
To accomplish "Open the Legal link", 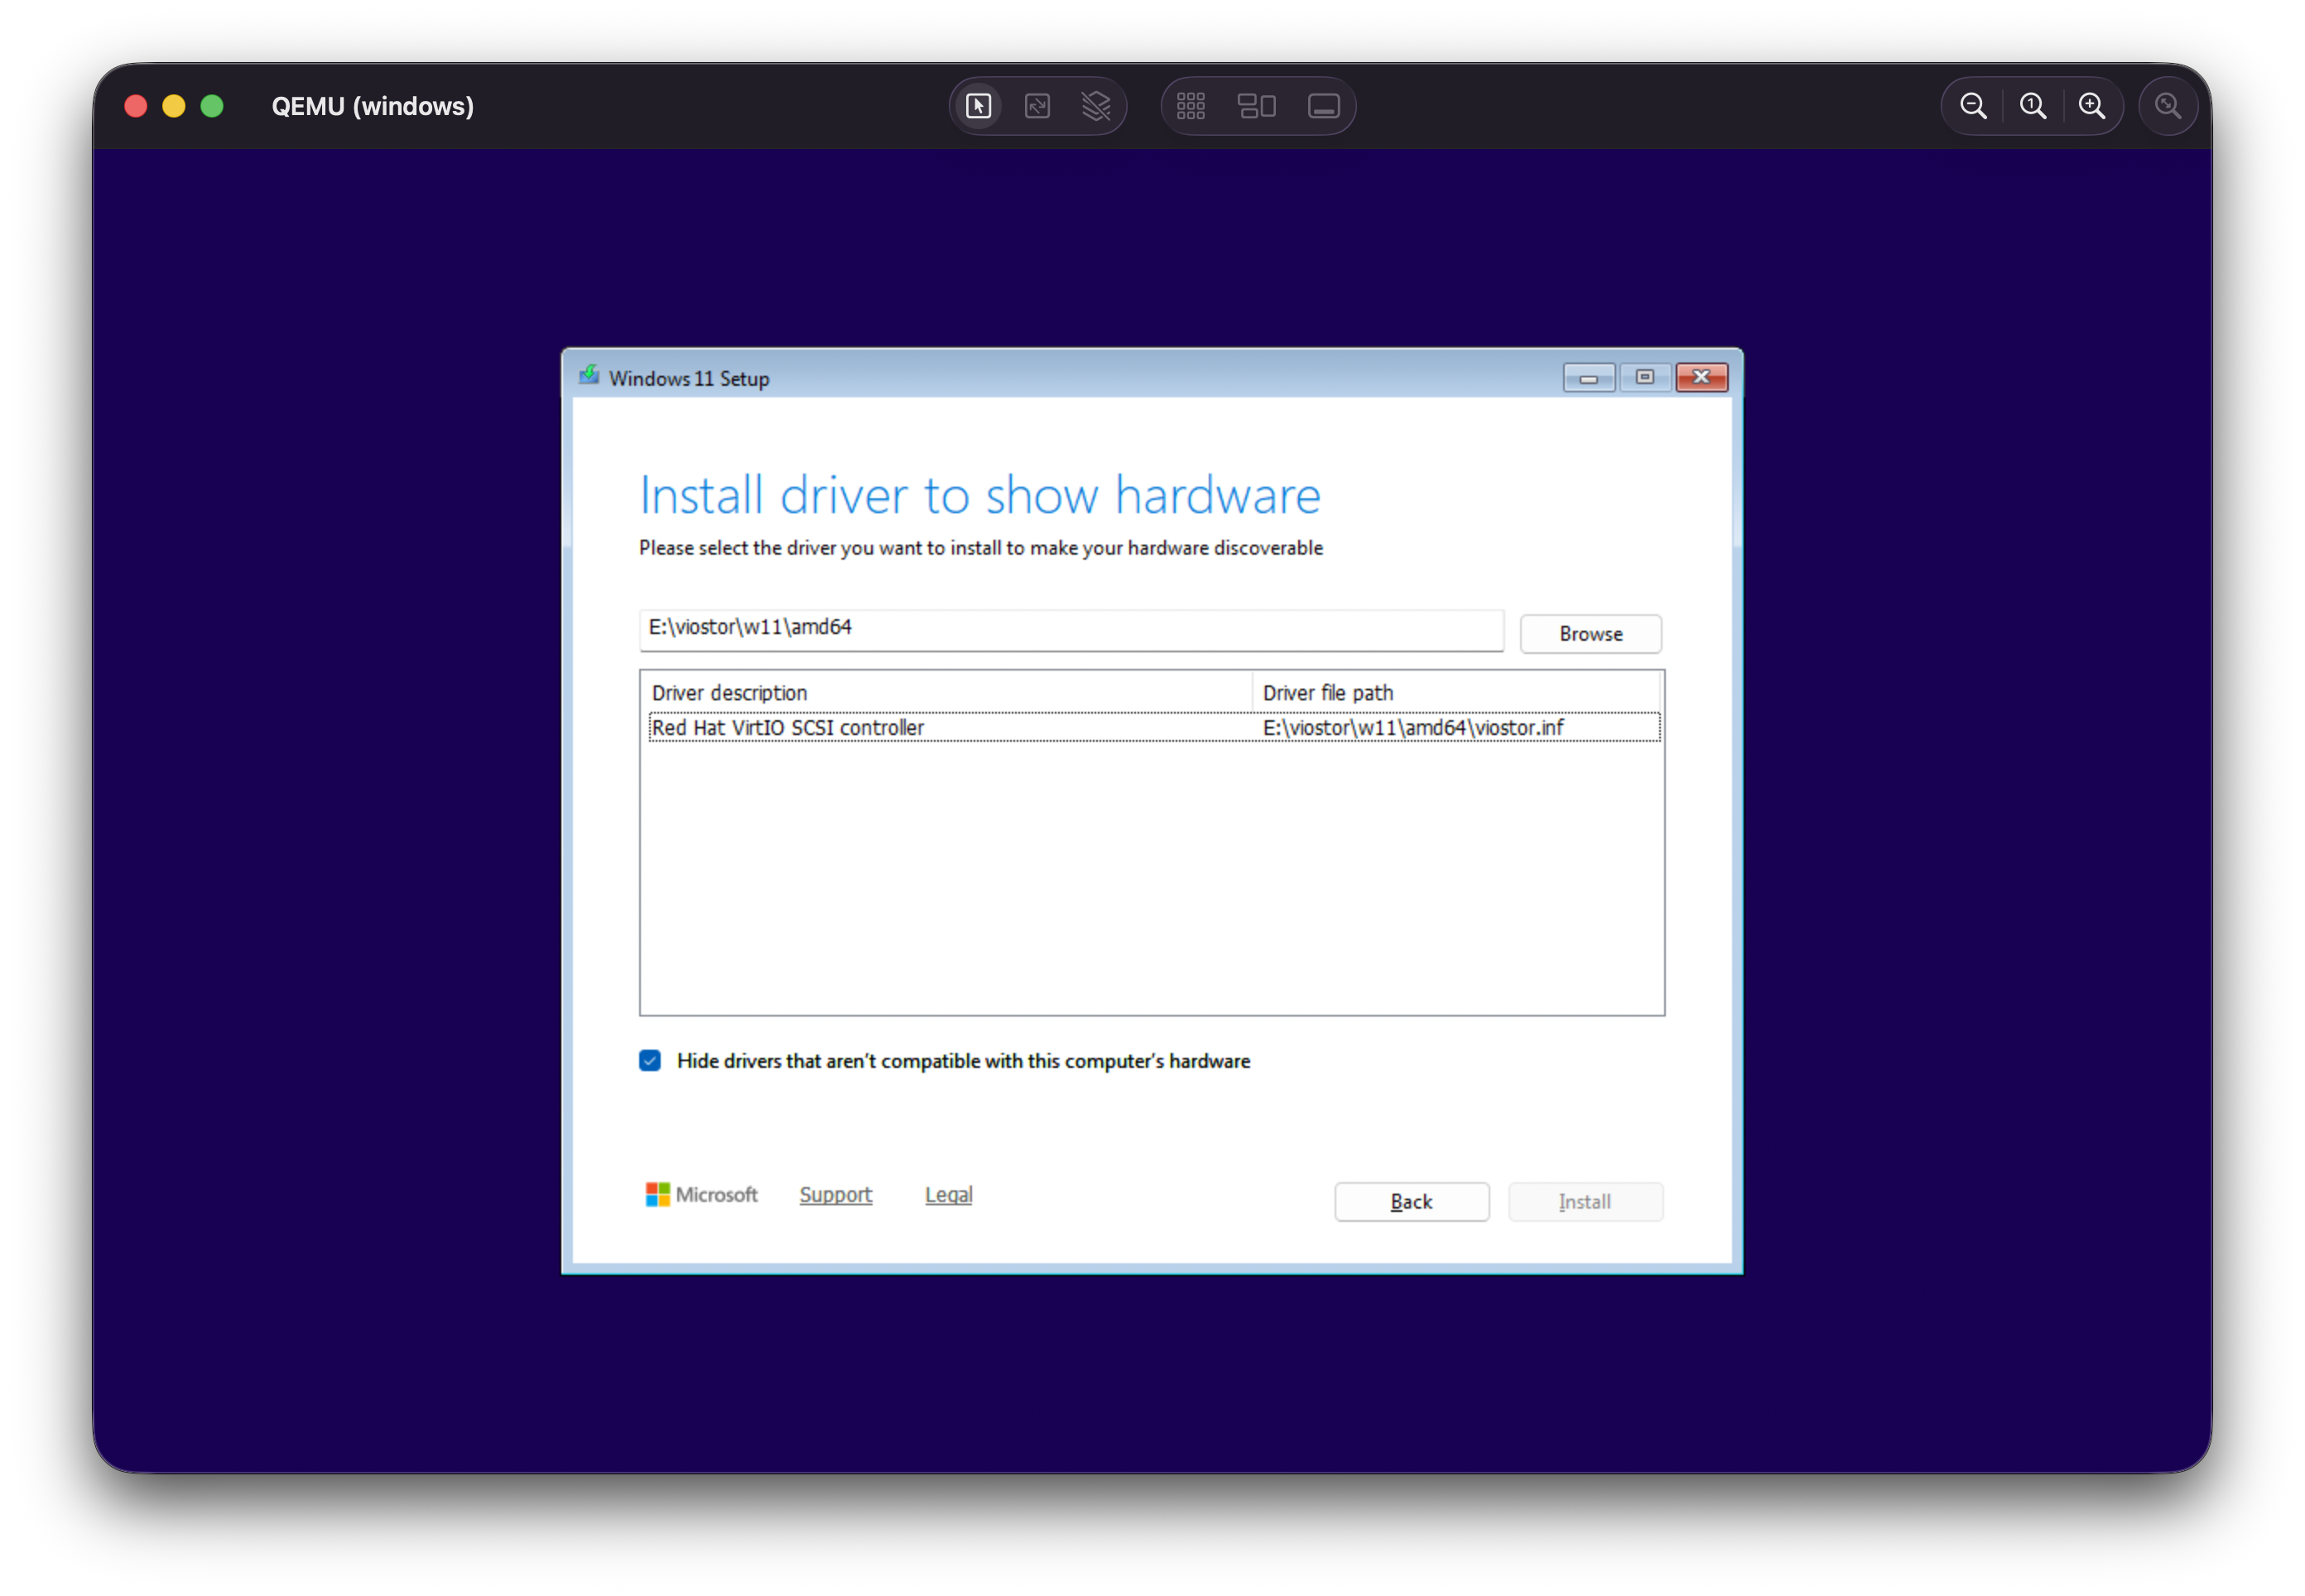I will coord(948,1194).
